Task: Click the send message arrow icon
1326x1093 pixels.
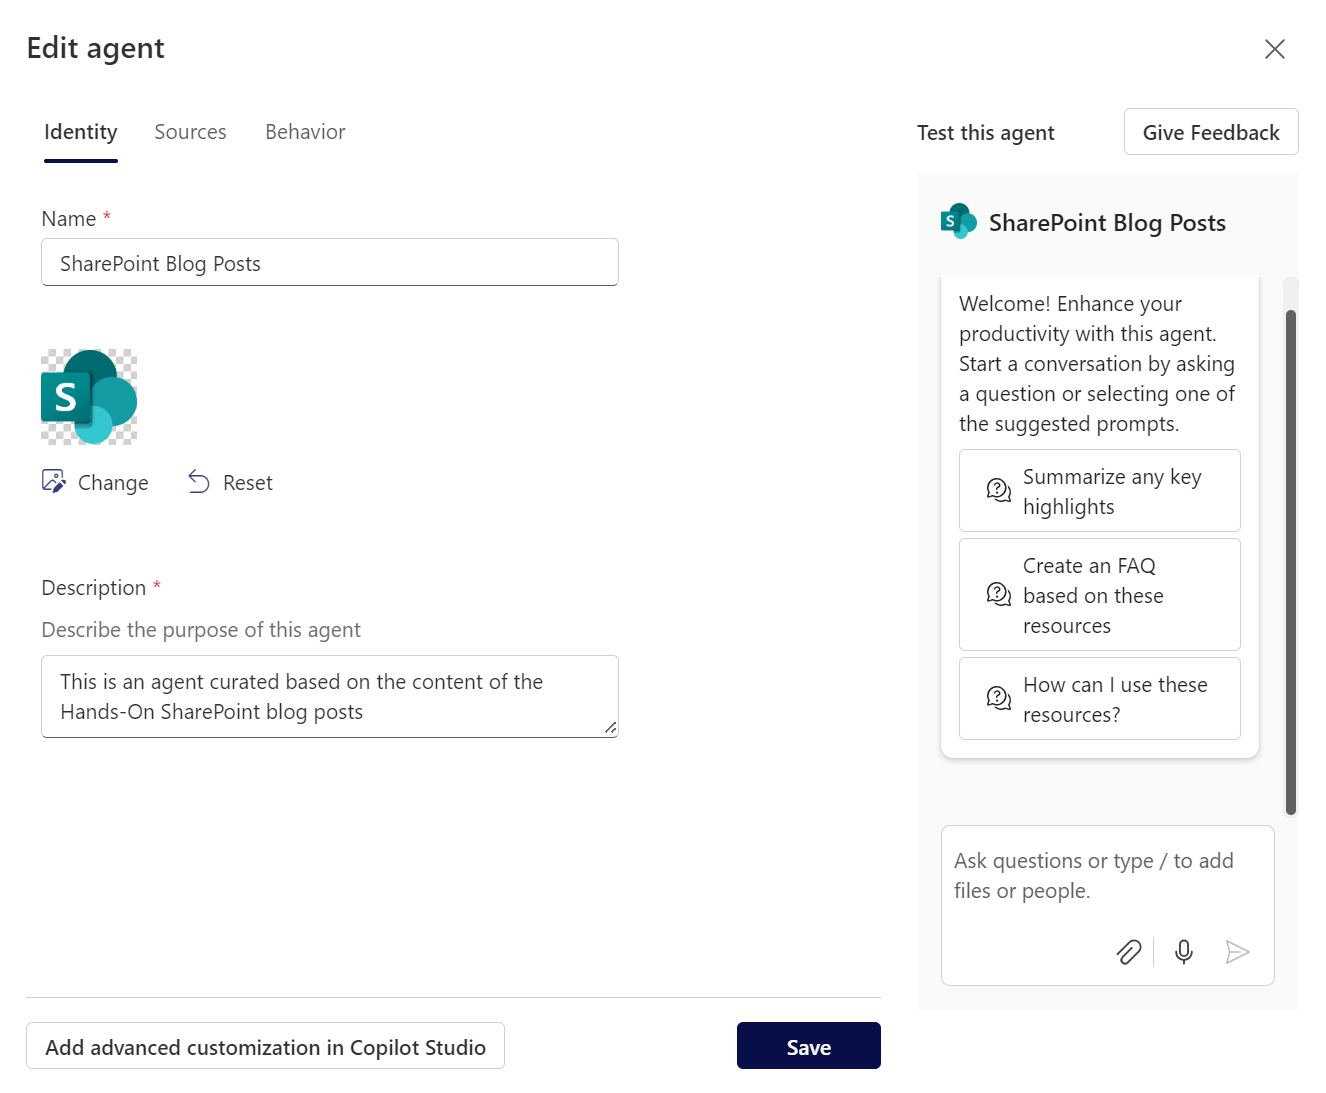Action: pyautogui.click(x=1237, y=952)
